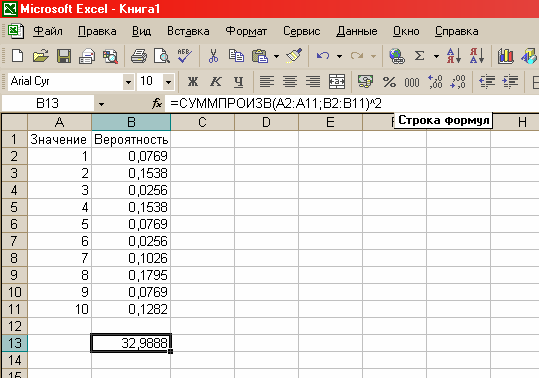Select the Значение header cell
This screenshot has width=539, height=378.
(x=59, y=139)
